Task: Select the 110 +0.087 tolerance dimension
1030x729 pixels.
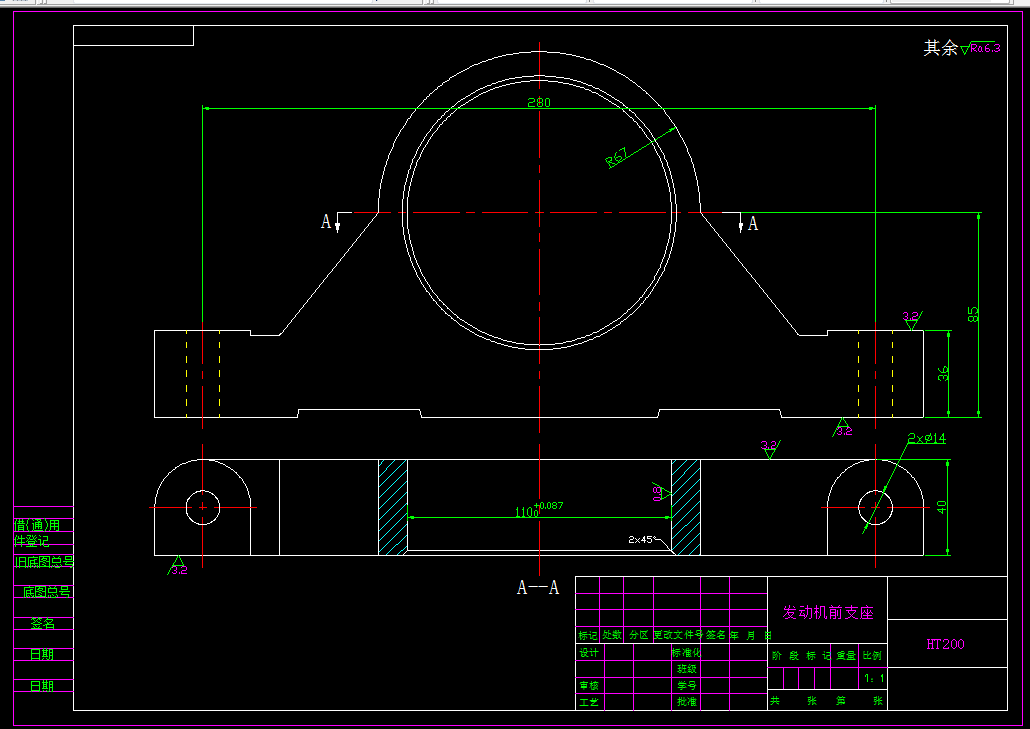Action: pyautogui.click(x=539, y=510)
